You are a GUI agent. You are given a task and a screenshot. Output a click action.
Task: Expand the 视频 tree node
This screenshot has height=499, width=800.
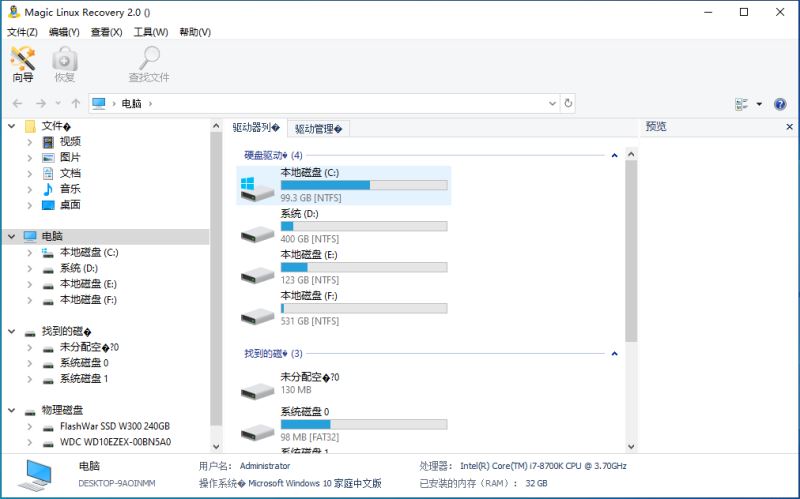tap(30, 142)
